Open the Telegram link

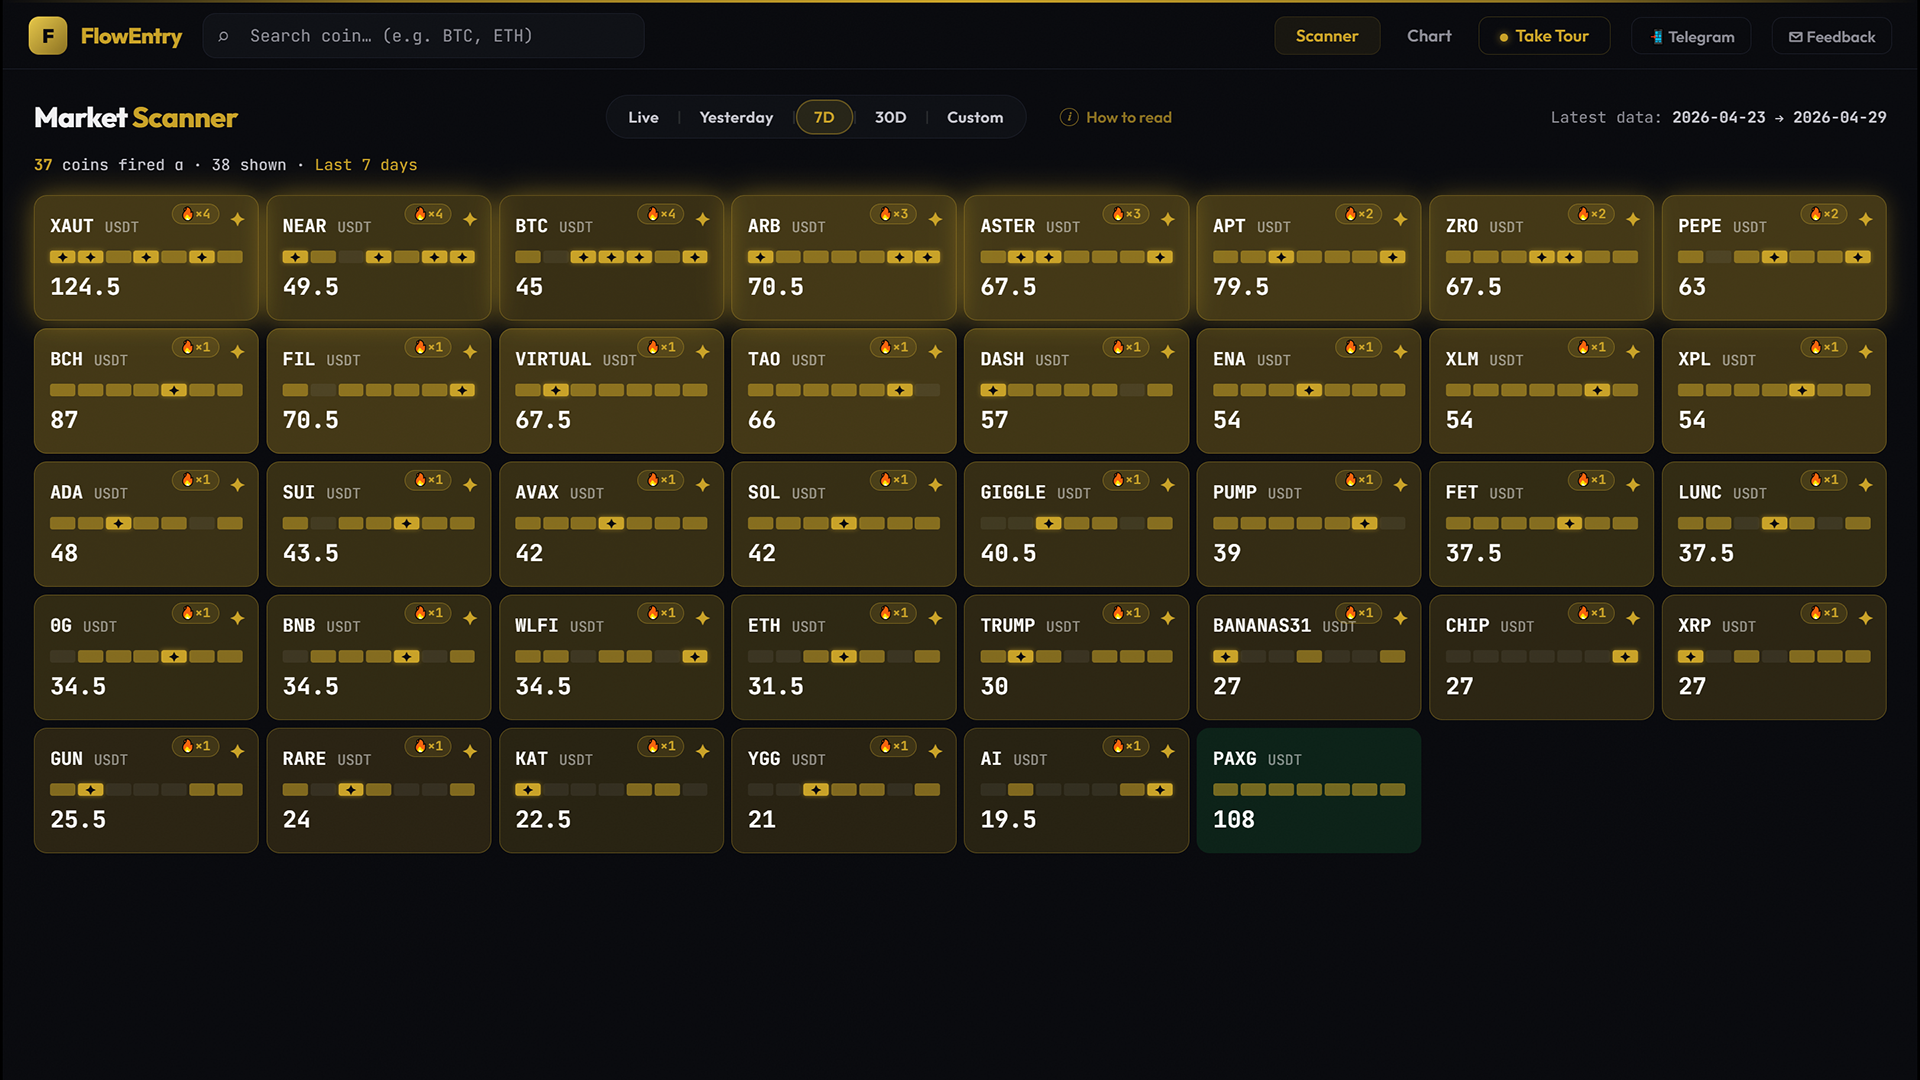(1691, 37)
